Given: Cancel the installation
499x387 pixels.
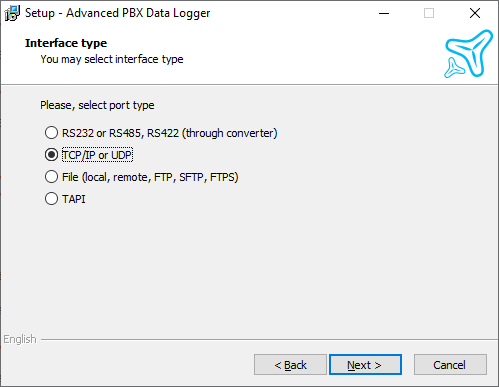Looking at the screenshot, I should coord(450,365).
